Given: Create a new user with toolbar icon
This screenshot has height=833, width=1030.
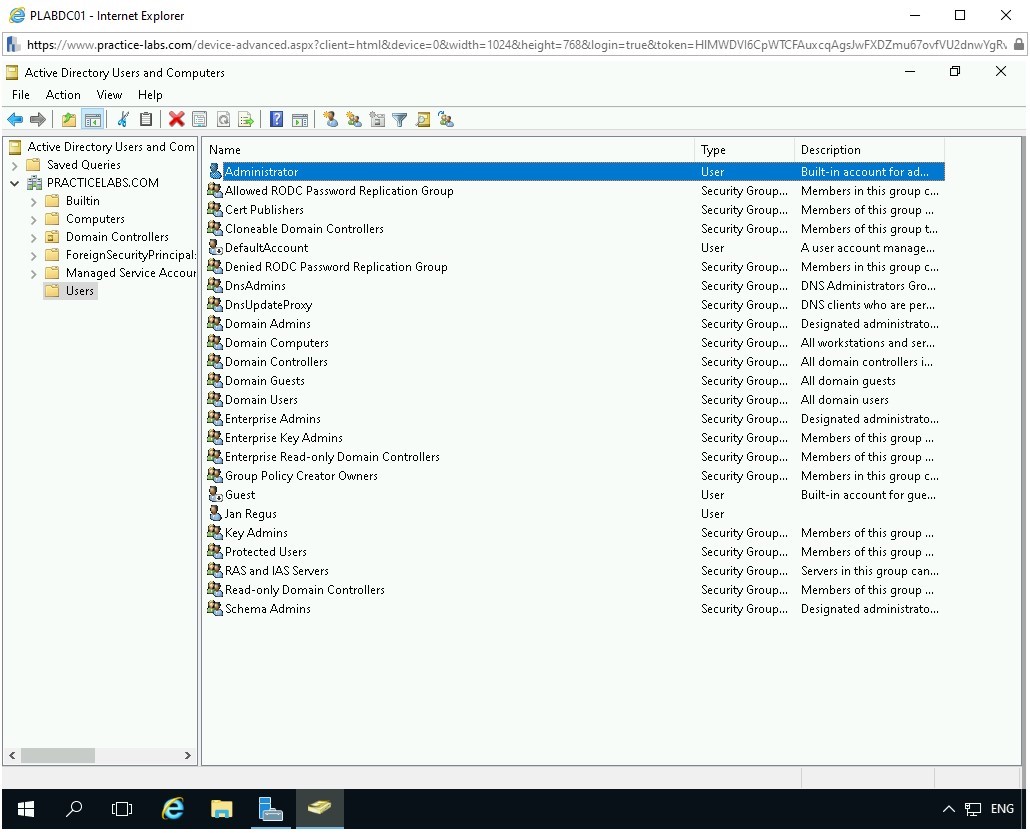Looking at the screenshot, I should tap(330, 120).
